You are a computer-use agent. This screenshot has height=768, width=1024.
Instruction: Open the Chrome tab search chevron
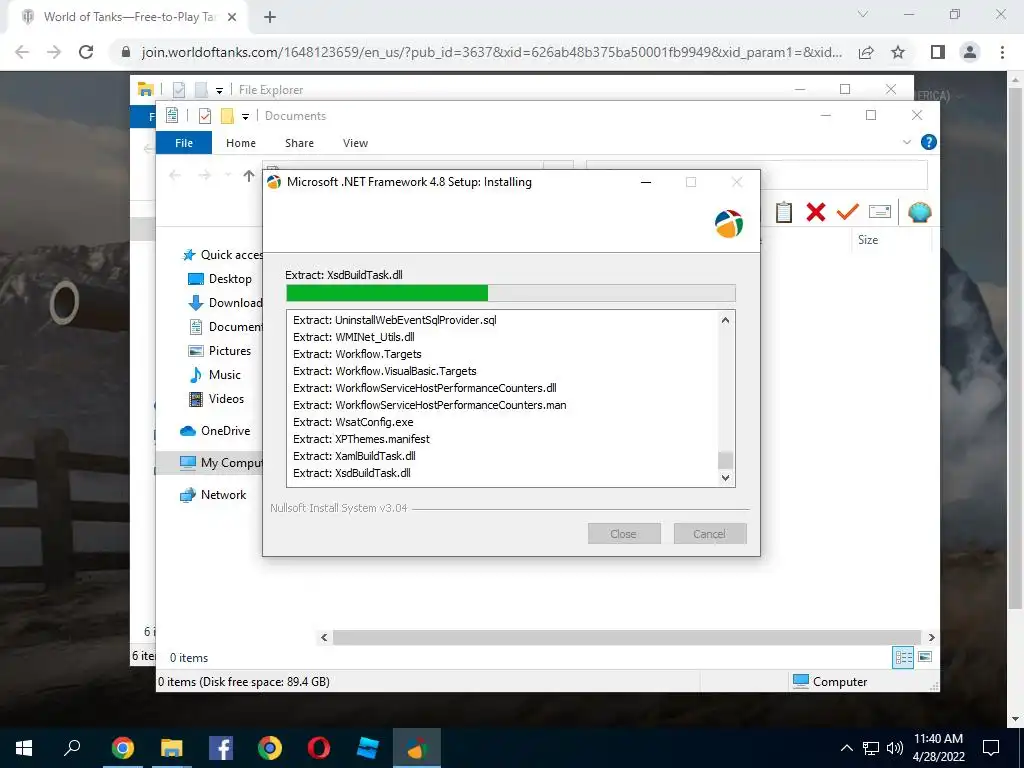(863, 14)
